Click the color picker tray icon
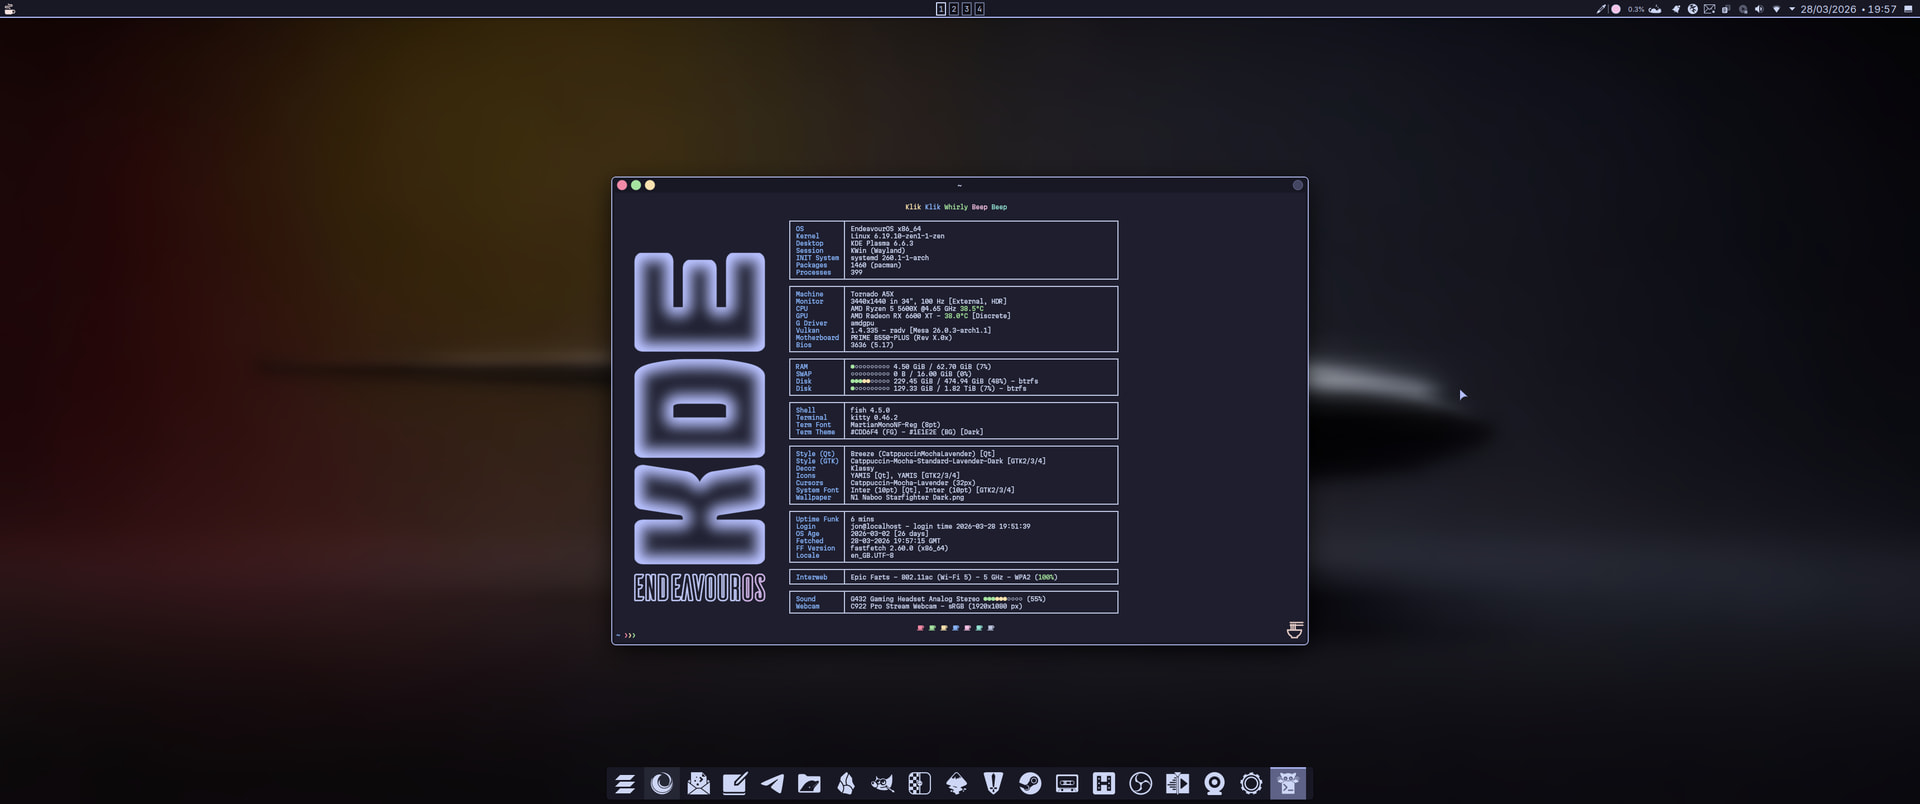Viewport: 1920px width, 804px height. (1600, 9)
